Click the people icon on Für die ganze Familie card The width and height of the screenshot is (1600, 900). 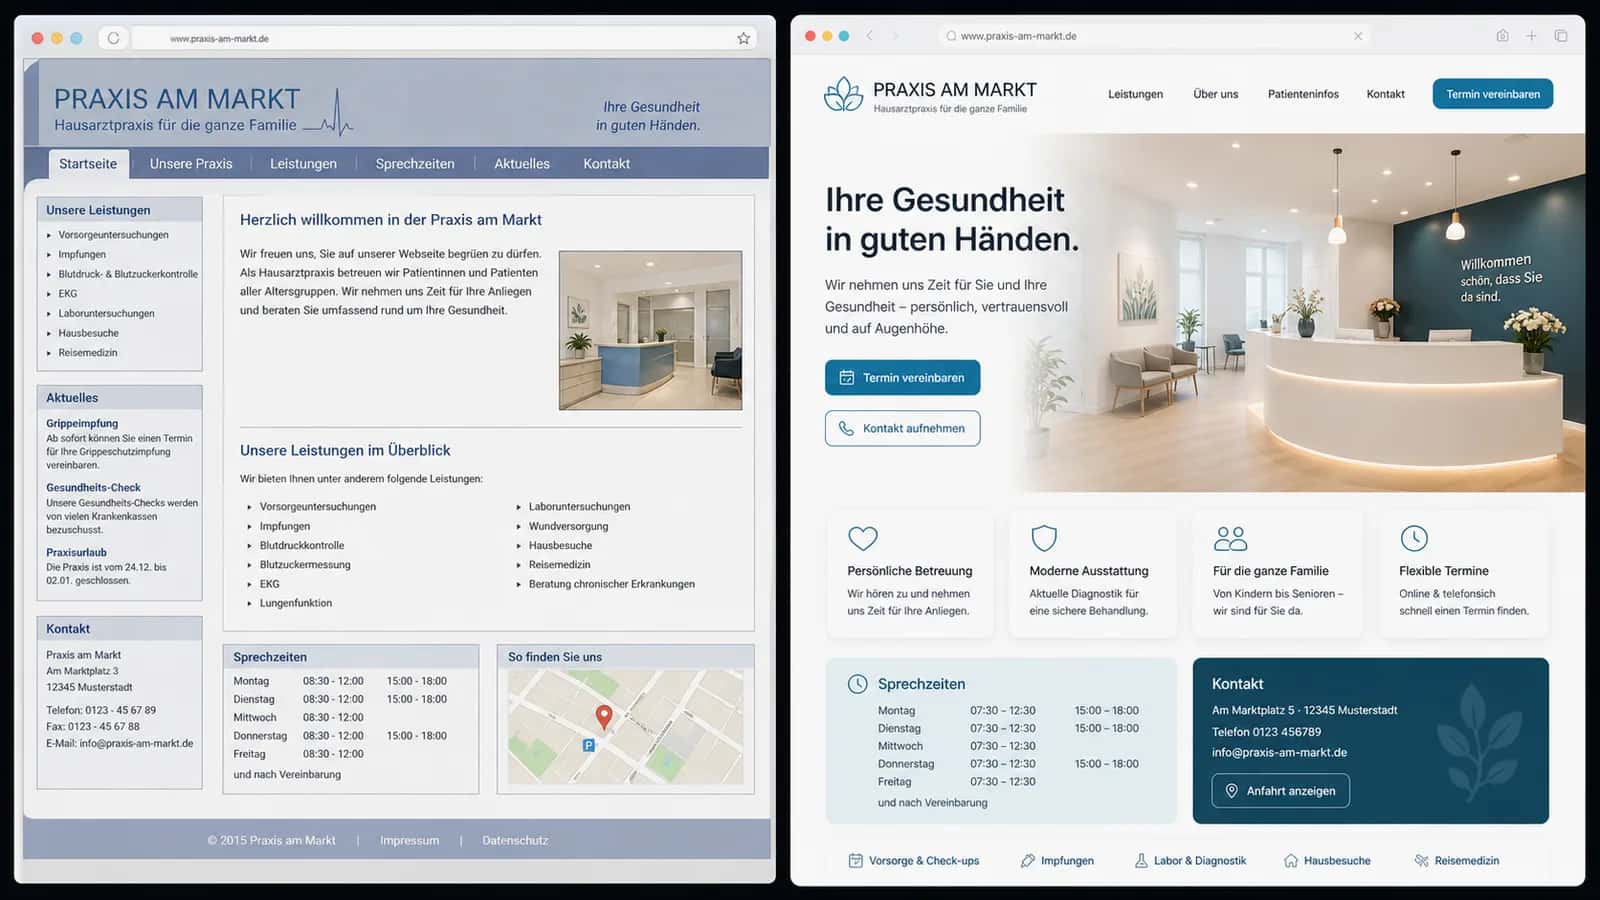click(1230, 538)
